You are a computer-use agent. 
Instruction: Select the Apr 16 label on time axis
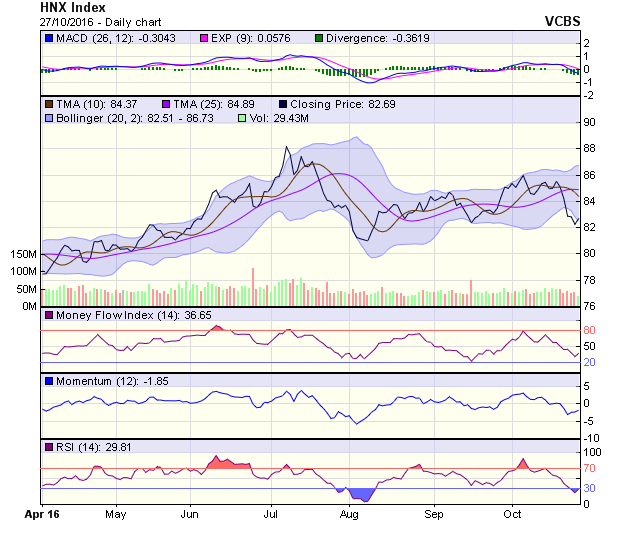click(42, 514)
